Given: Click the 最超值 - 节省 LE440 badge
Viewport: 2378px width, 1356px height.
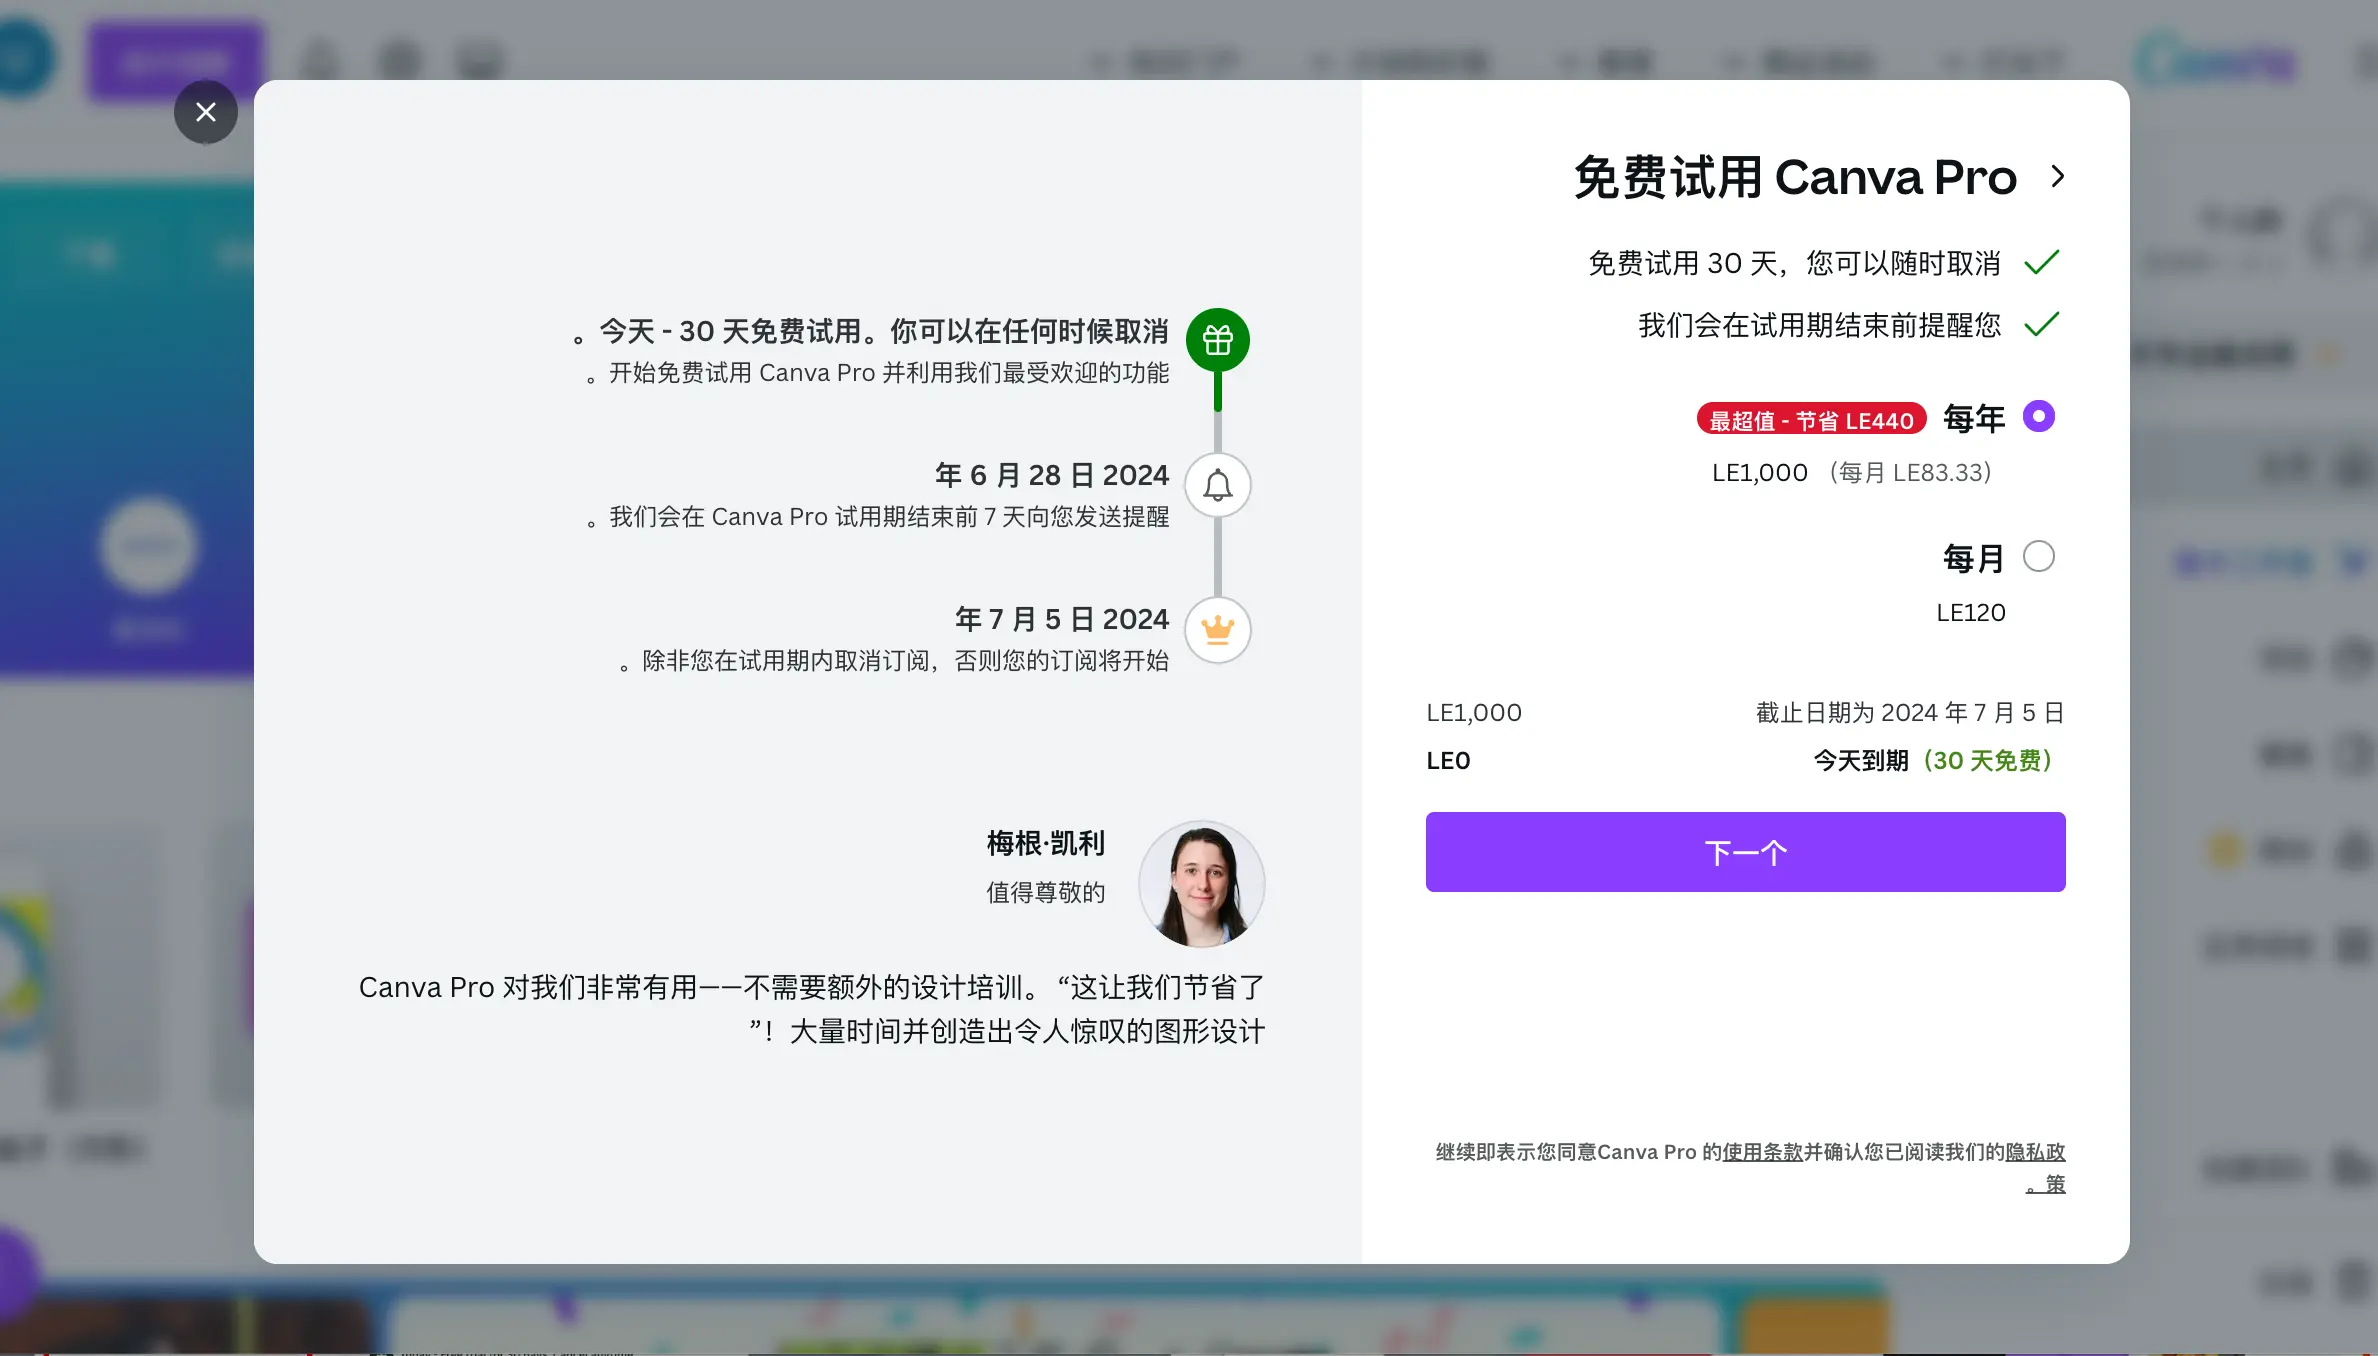Looking at the screenshot, I should pos(1811,420).
